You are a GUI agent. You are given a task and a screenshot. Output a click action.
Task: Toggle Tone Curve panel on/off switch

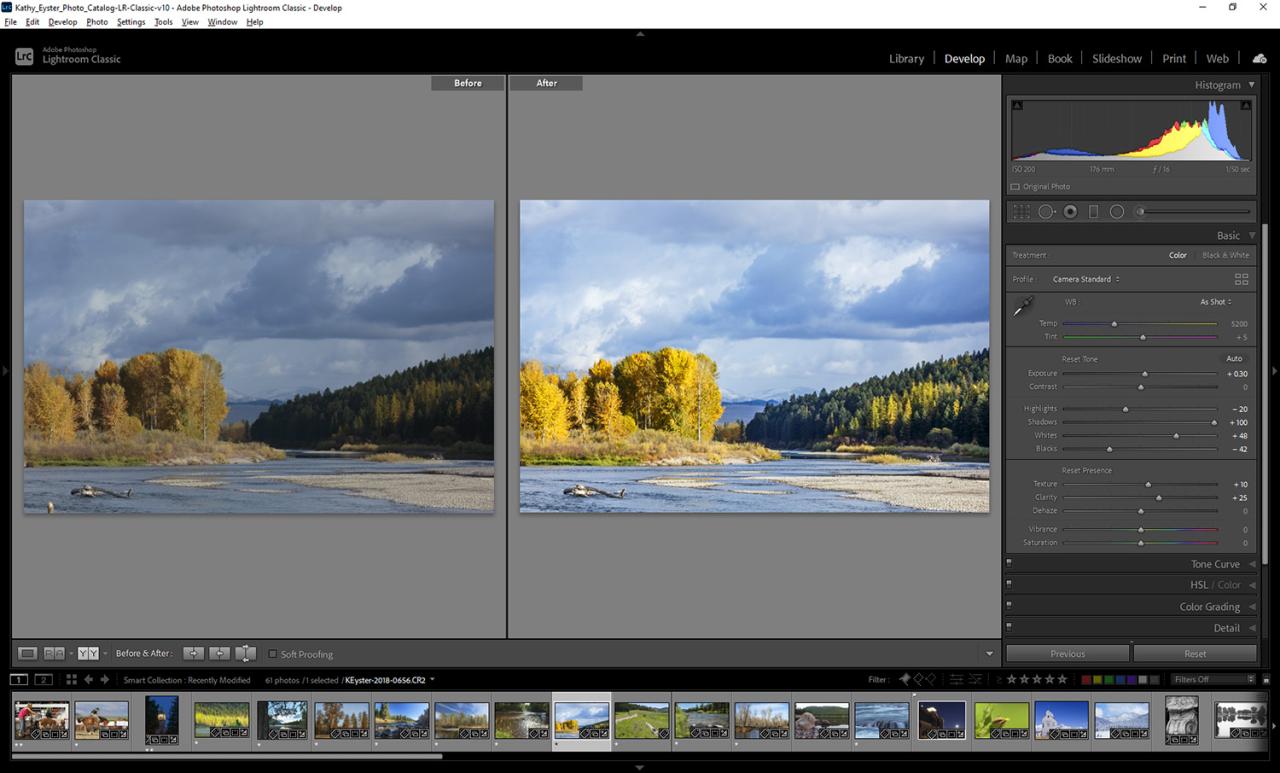1009,563
